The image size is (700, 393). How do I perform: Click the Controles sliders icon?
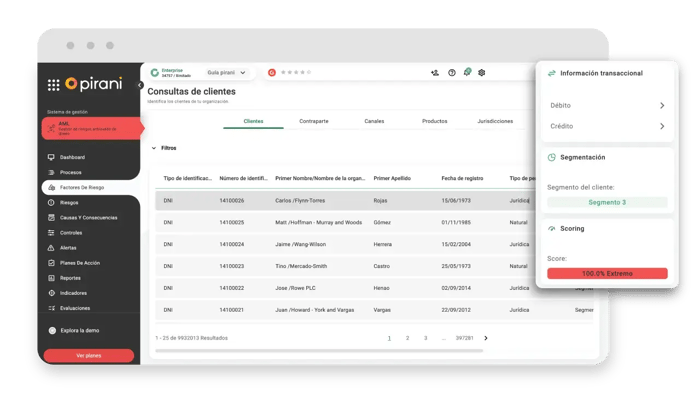point(51,233)
